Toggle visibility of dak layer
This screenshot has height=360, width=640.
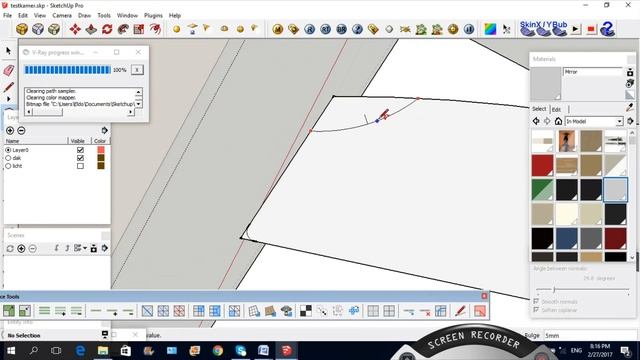[x=80, y=158]
